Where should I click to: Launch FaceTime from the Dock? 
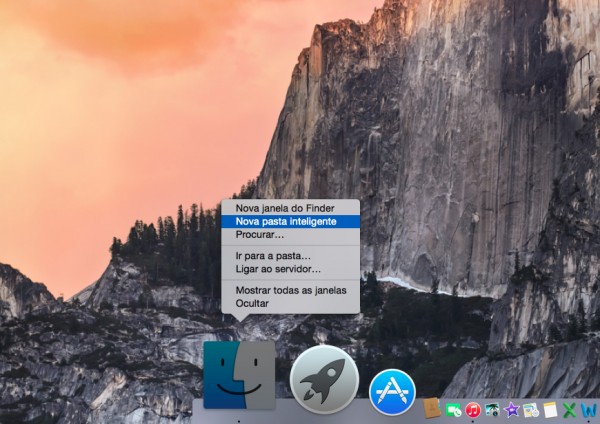click(x=453, y=411)
